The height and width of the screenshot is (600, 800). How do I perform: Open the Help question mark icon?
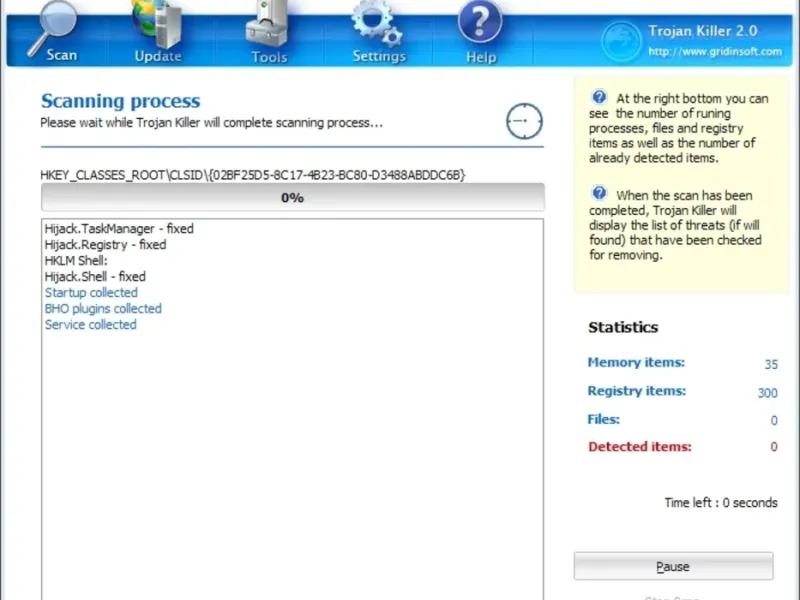(x=480, y=21)
